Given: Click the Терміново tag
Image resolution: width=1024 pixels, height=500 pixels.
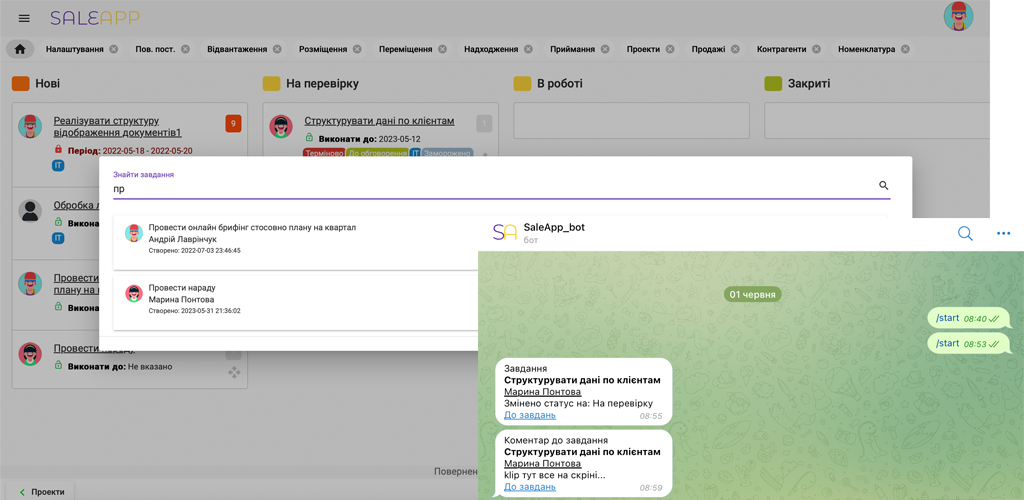Looking at the screenshot, I should click(324, 154).
